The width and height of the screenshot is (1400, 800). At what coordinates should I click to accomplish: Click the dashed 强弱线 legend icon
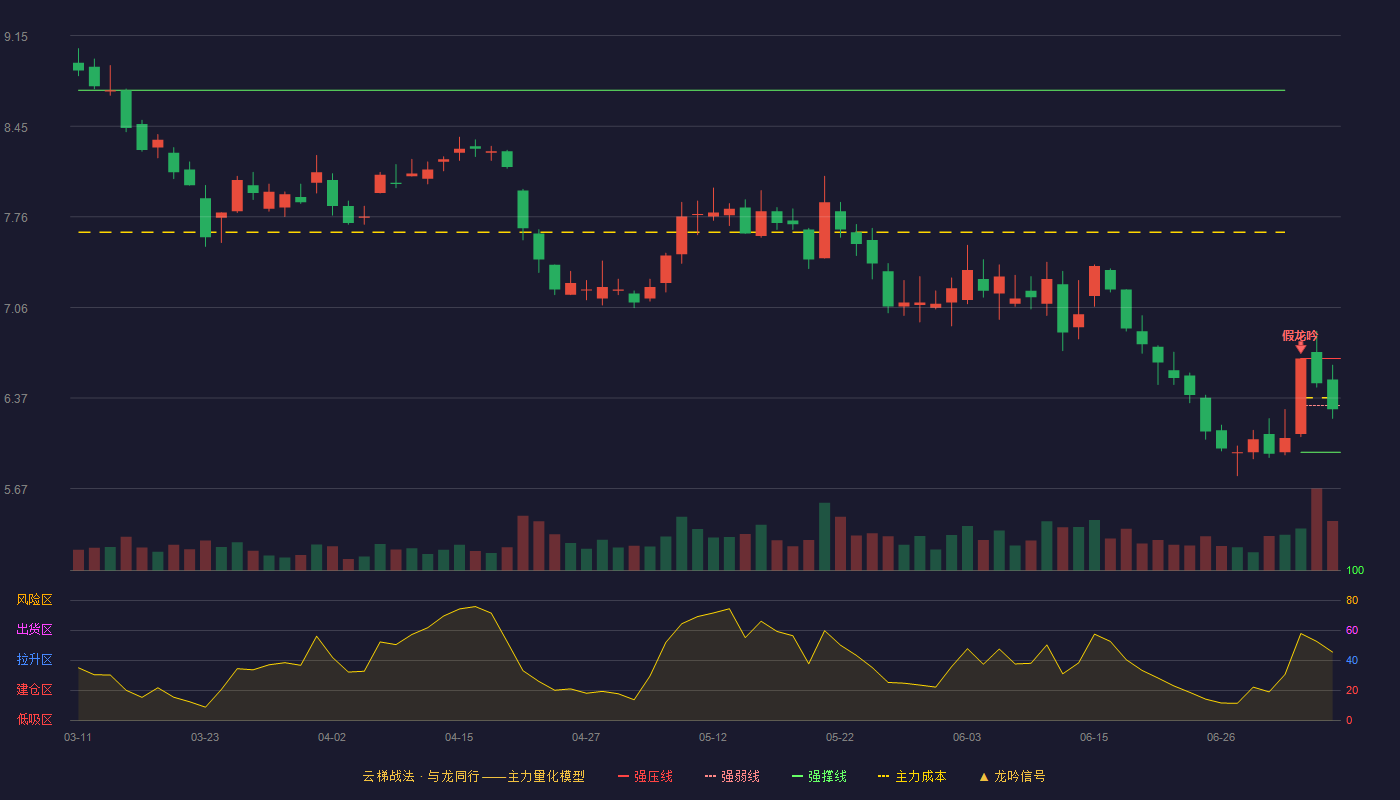tap(710, 776)
